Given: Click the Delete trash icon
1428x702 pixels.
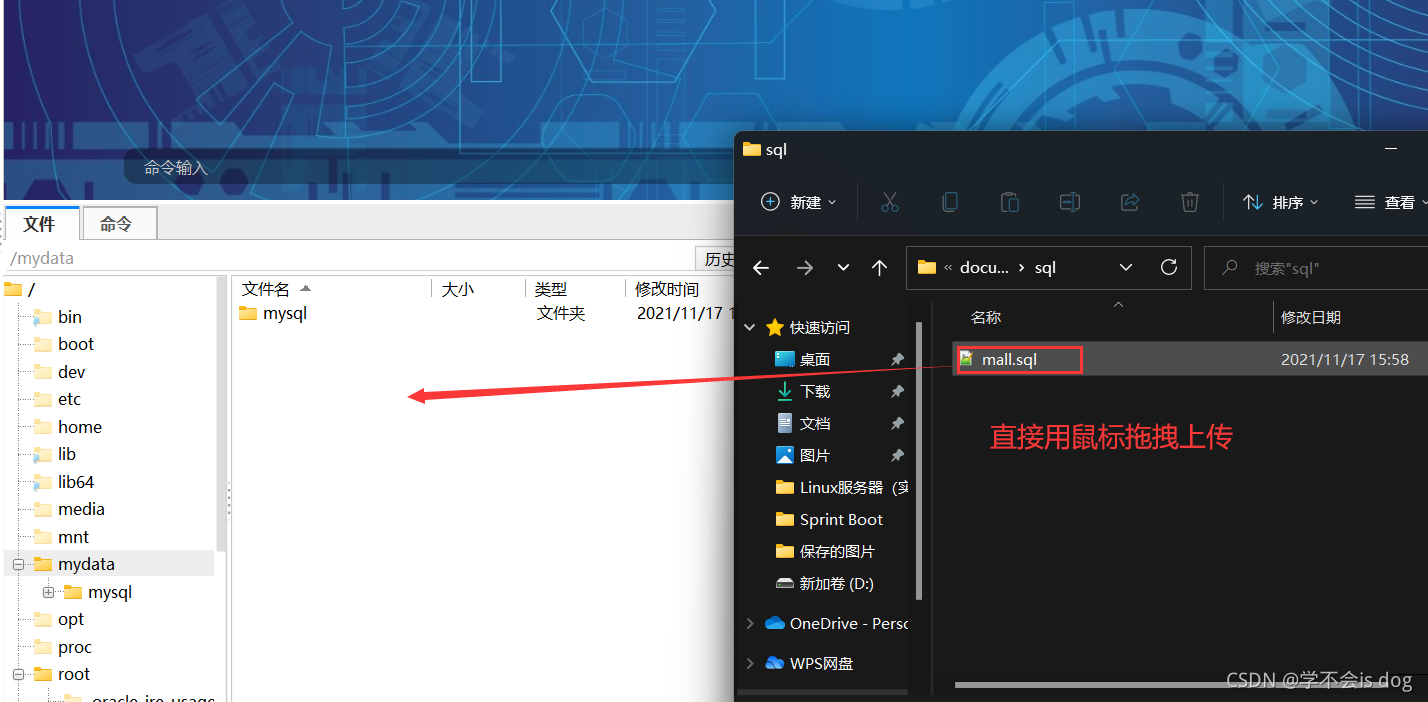Looking at the screenshot, I should tap(1189, 202).
